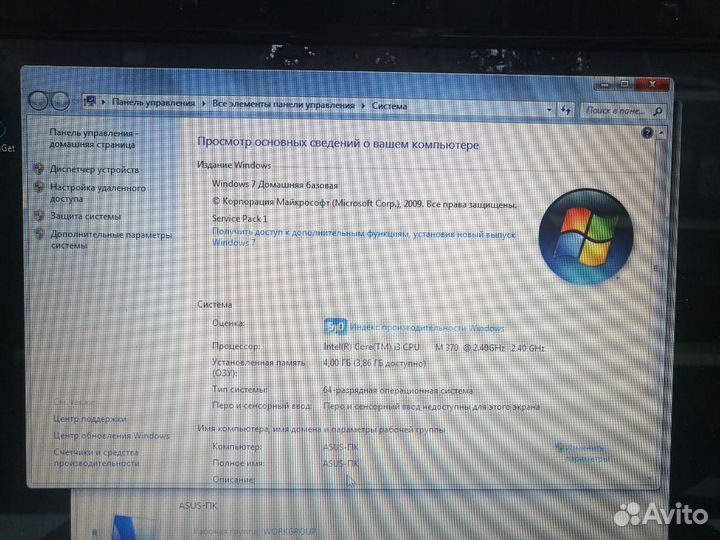
Task: Click "64-разрядная операционная система" text
Action: click(398, 391)
